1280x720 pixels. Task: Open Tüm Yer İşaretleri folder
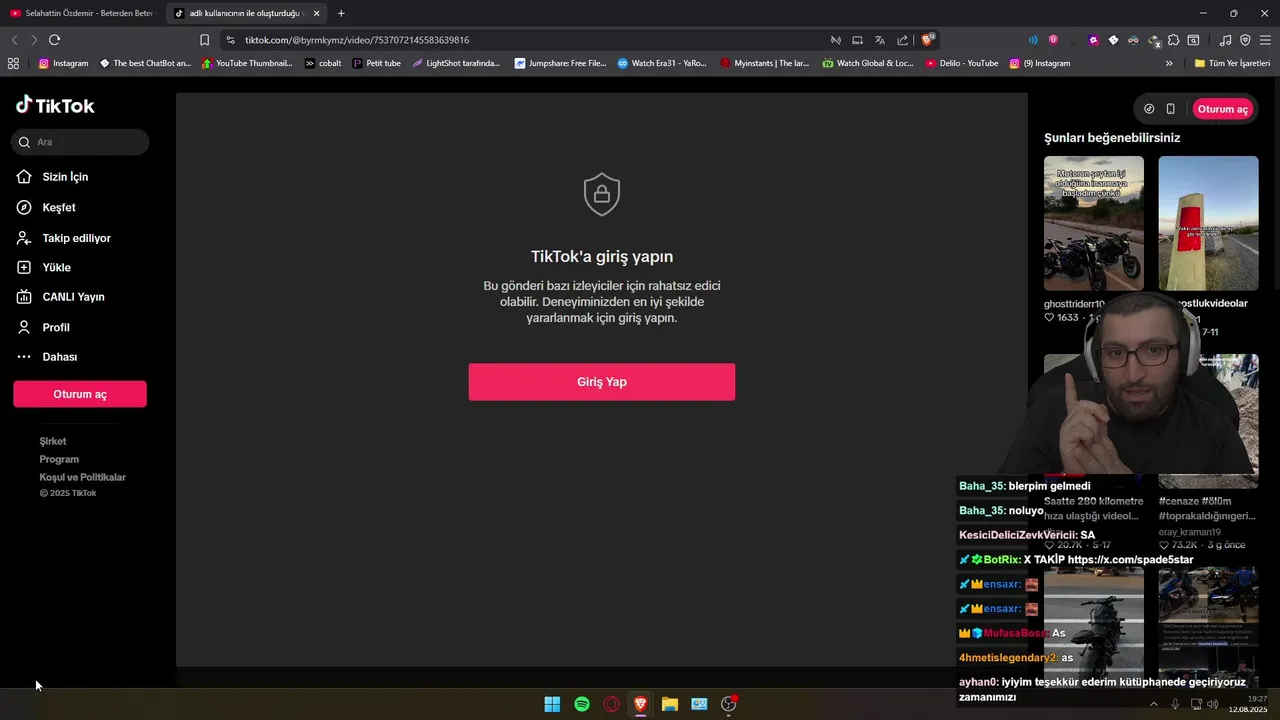(1232, 63)
